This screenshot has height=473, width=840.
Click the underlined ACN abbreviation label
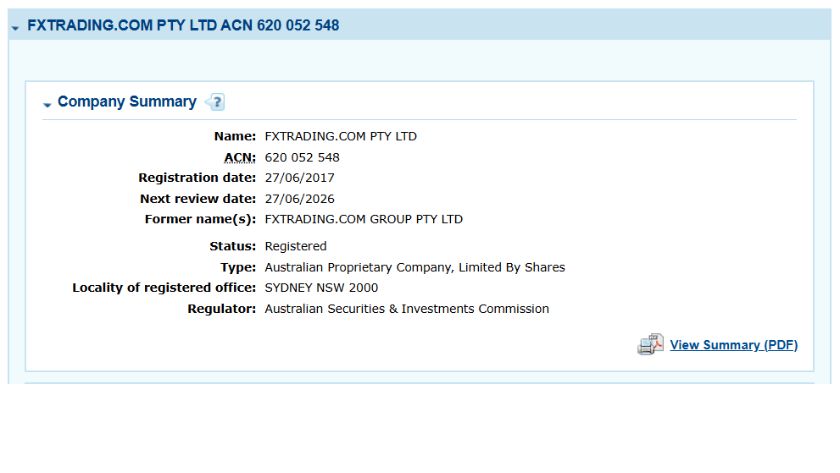click(240, 157)
